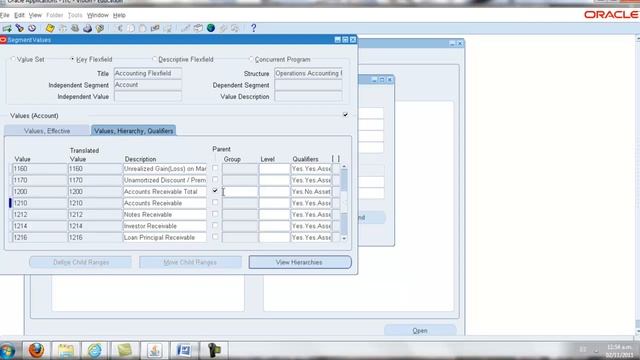Click the Independent Segment field Account

click(x=148, y=85)
